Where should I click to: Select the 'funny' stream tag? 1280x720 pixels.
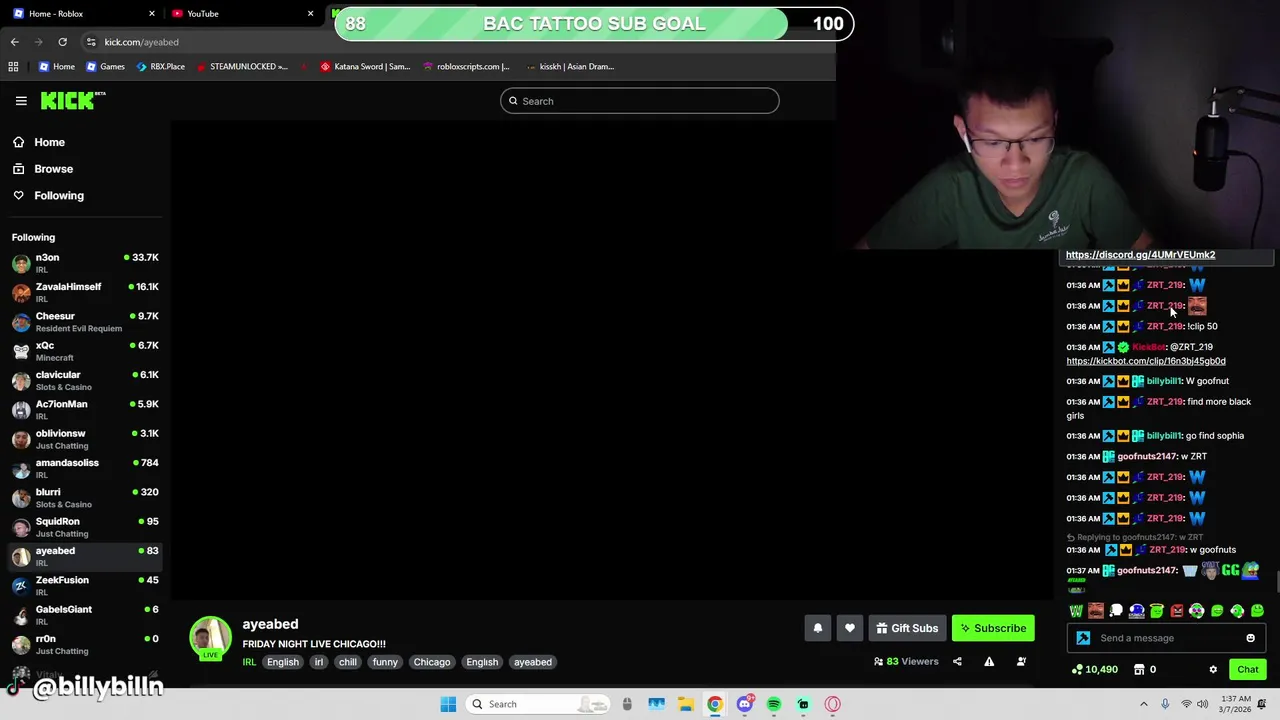coord(385,662)
